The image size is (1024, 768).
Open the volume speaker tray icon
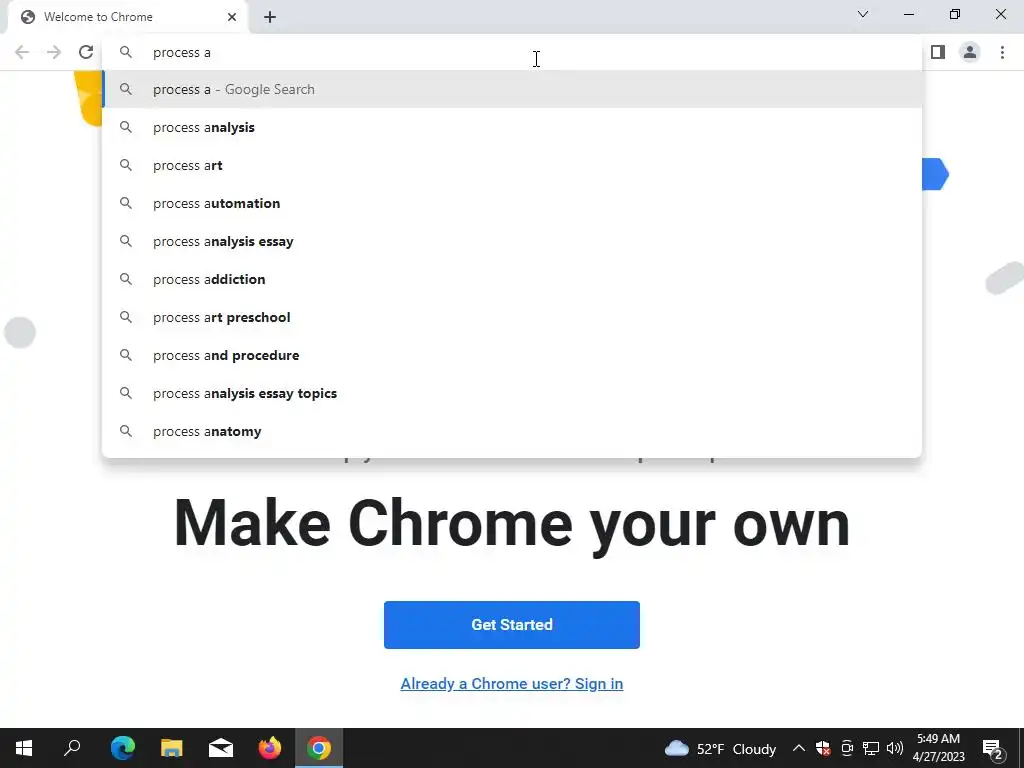895,748
